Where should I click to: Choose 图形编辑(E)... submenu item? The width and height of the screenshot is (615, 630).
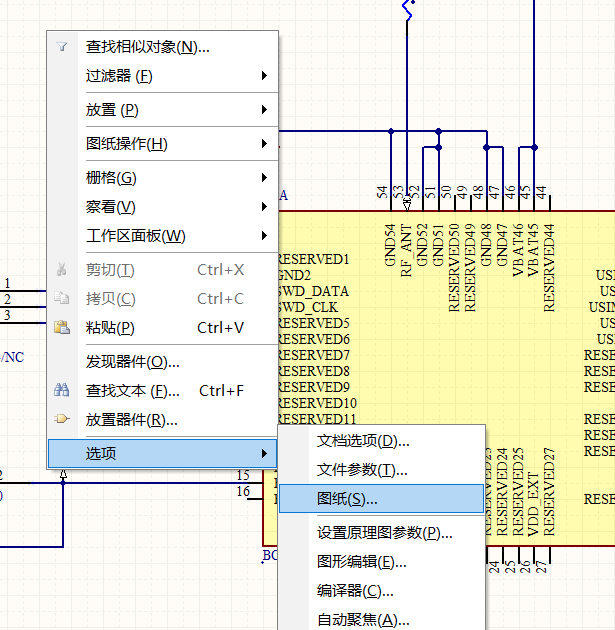[x=381, y=562]
